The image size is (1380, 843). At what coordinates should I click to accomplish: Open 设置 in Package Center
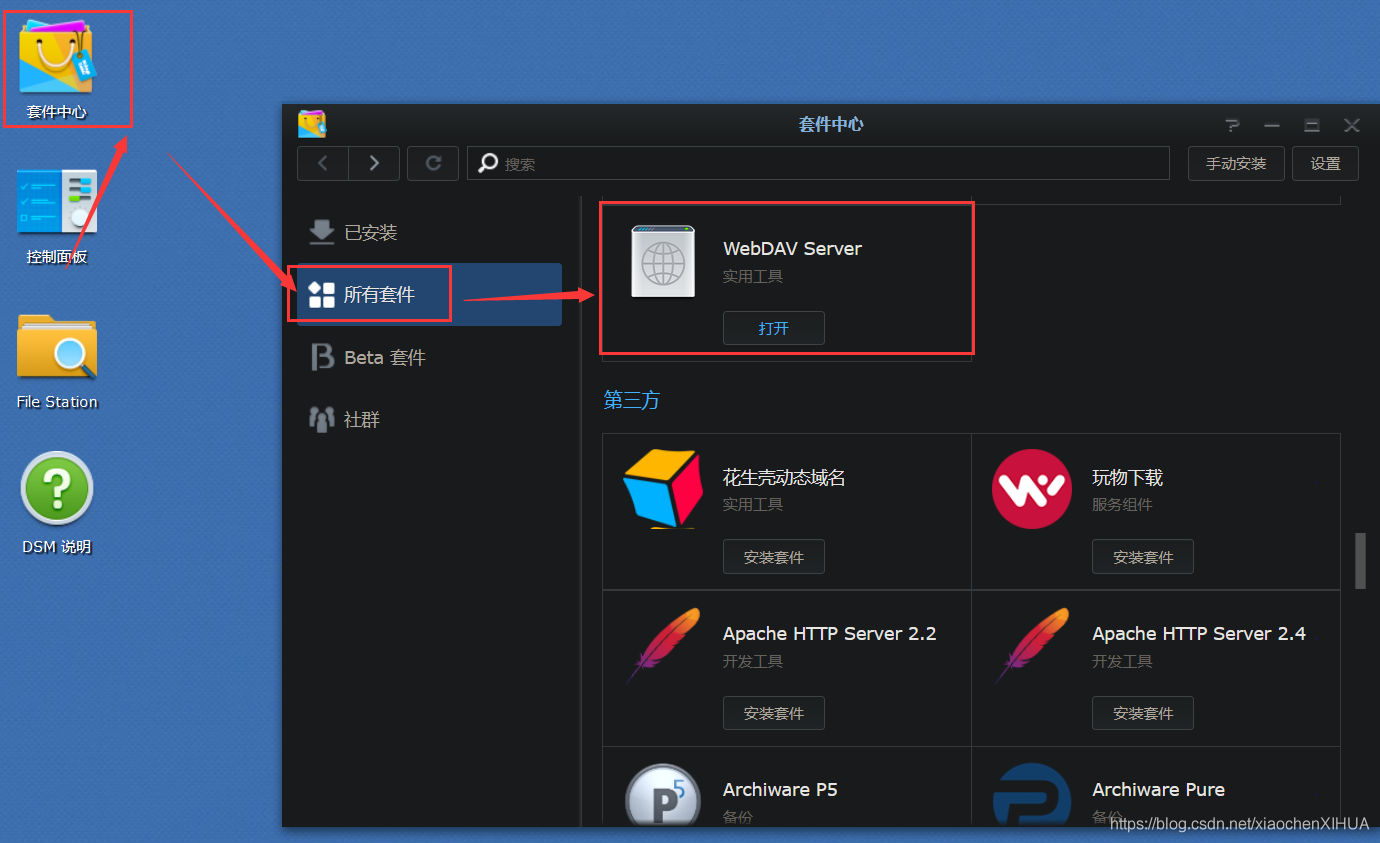click(x=1325, y=163)
